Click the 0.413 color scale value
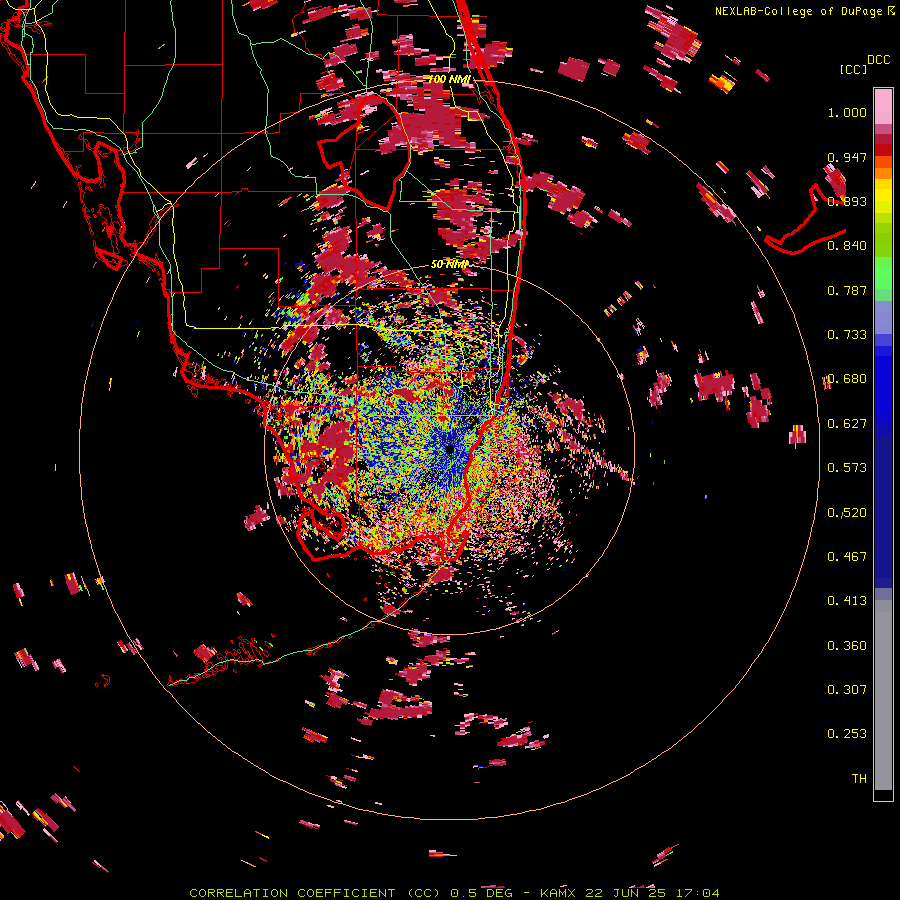The width and height of the screenshot is (900, 900). pos(847,601)
